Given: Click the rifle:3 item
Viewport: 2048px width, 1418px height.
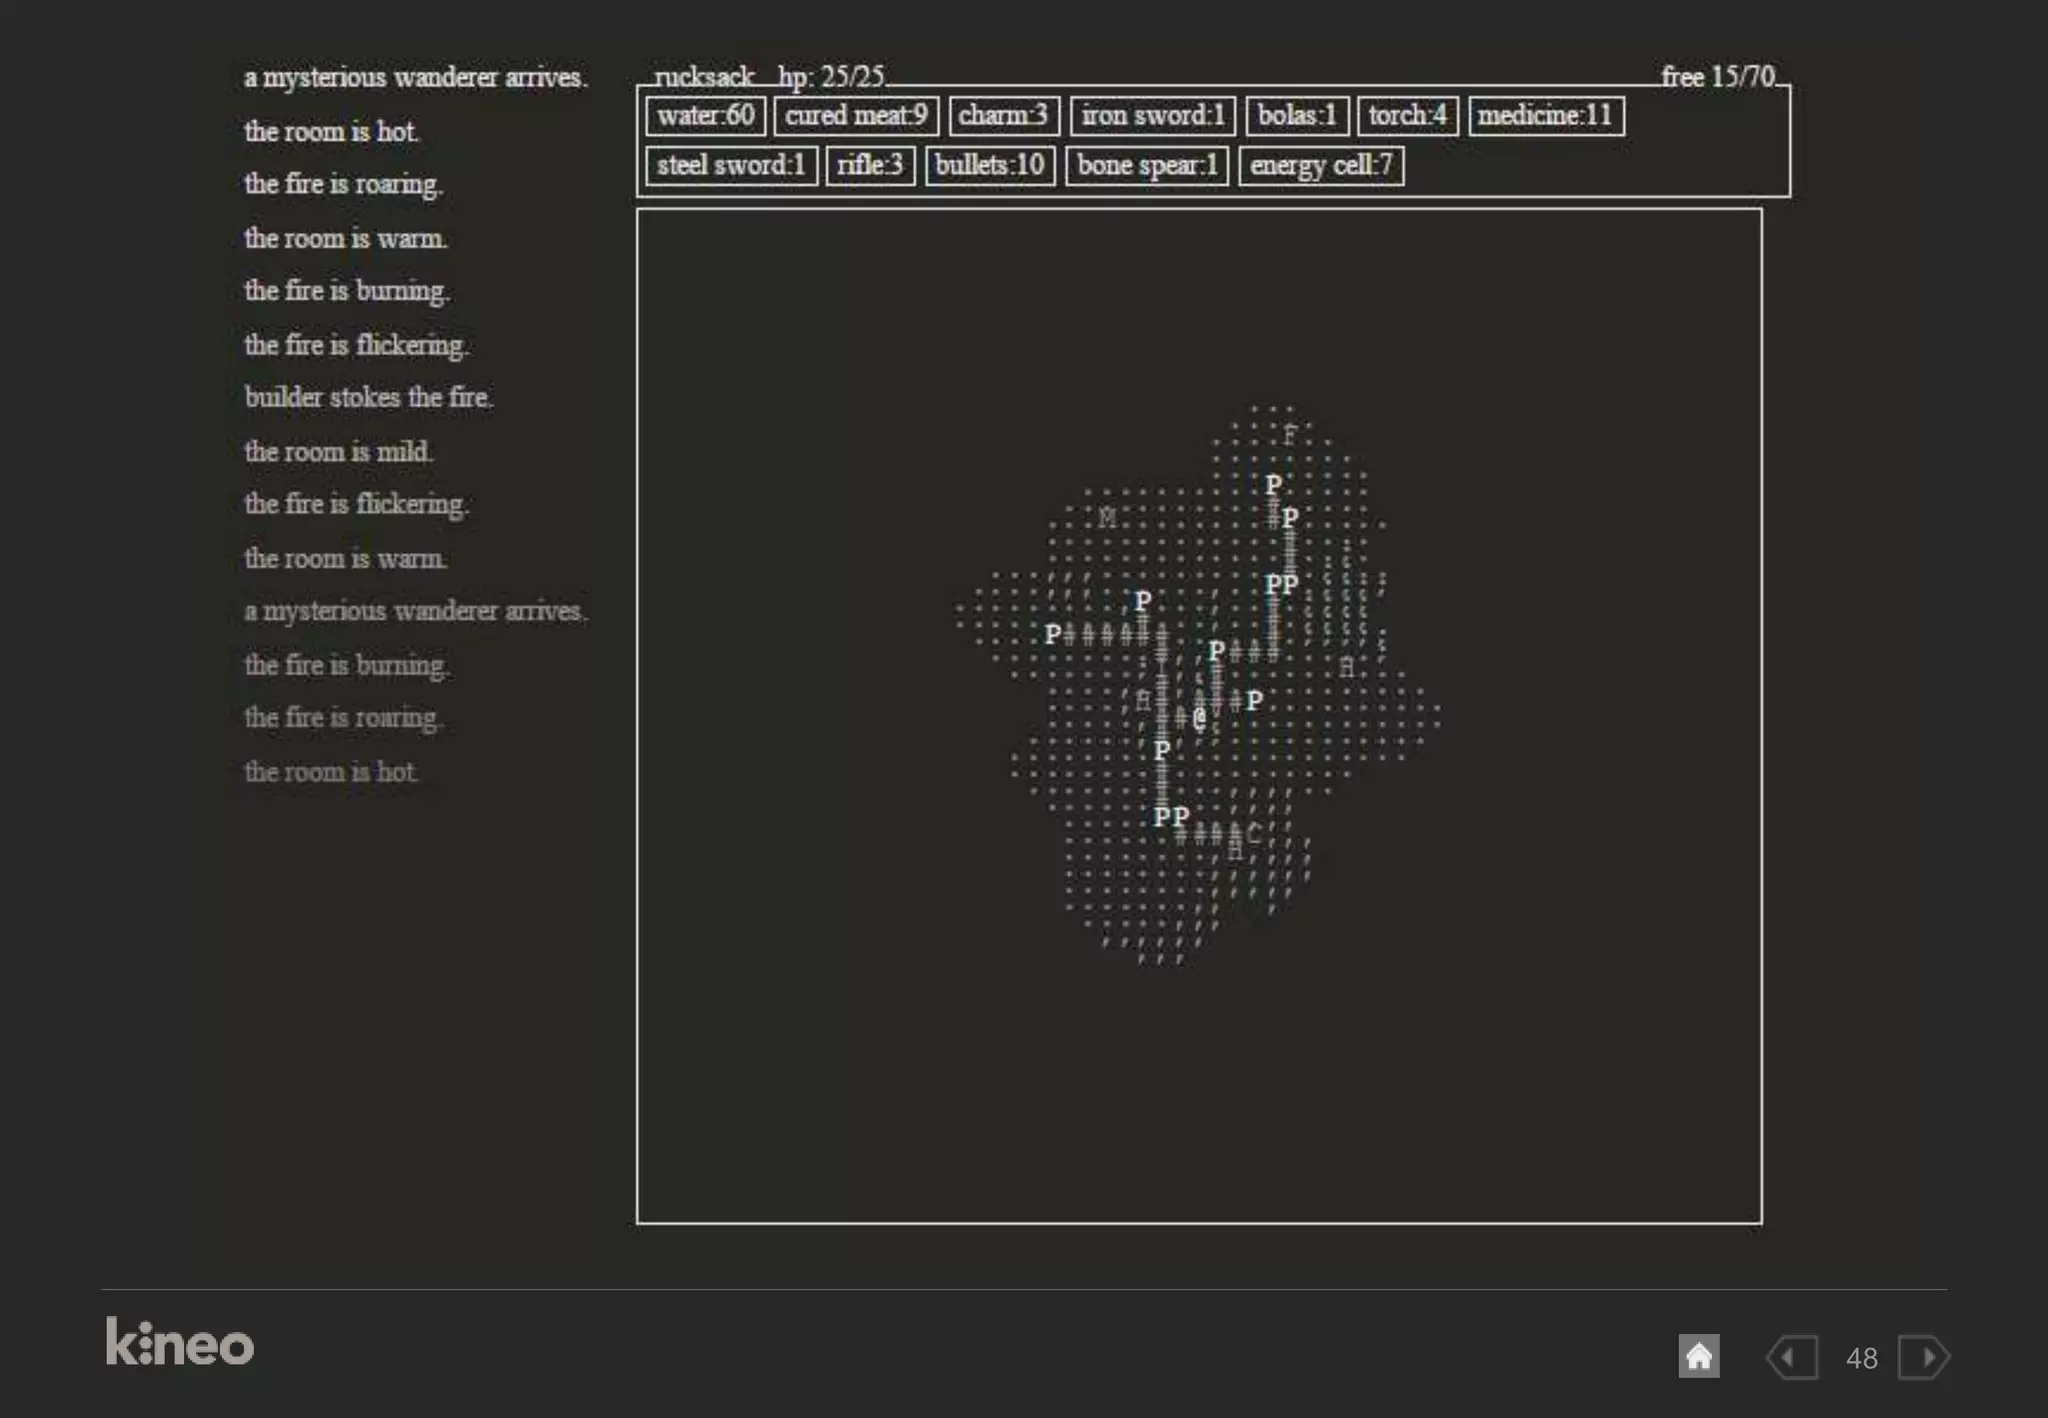Looking at the screenshot, I should [x=870, y=165].
